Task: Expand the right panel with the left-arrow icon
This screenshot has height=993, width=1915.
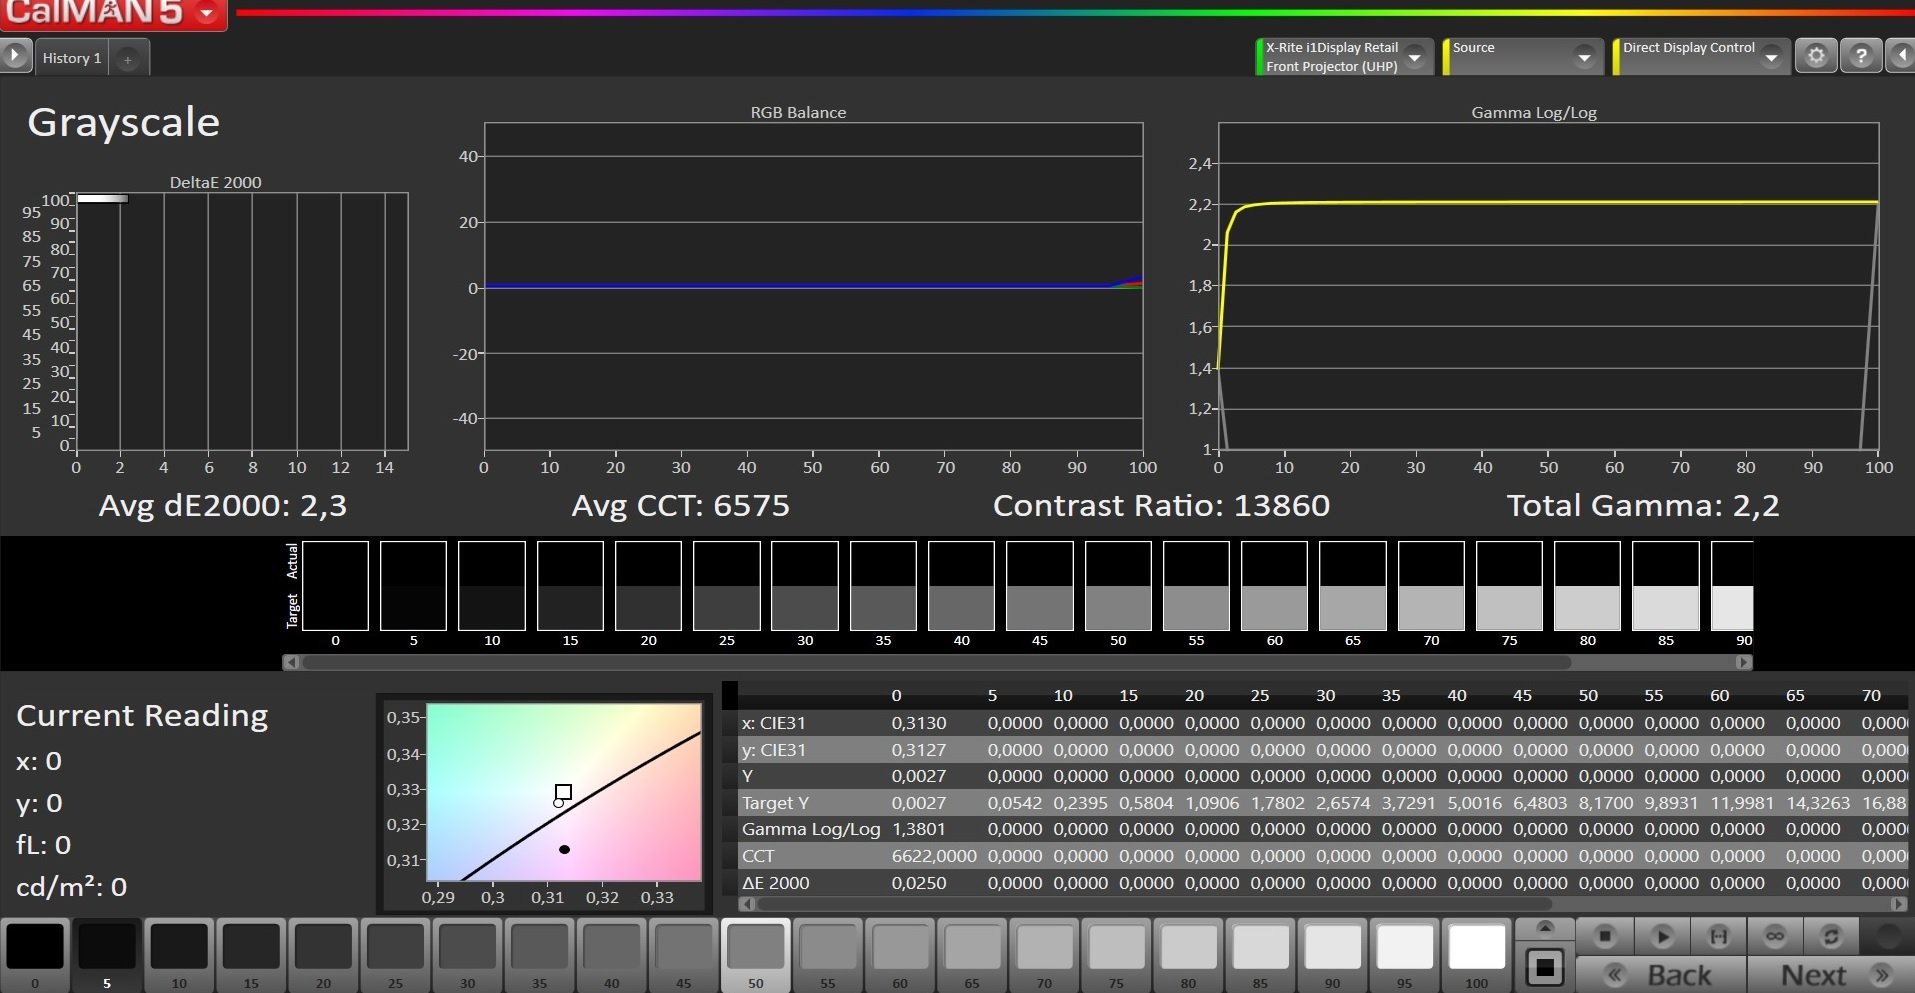Action: 1901,56
